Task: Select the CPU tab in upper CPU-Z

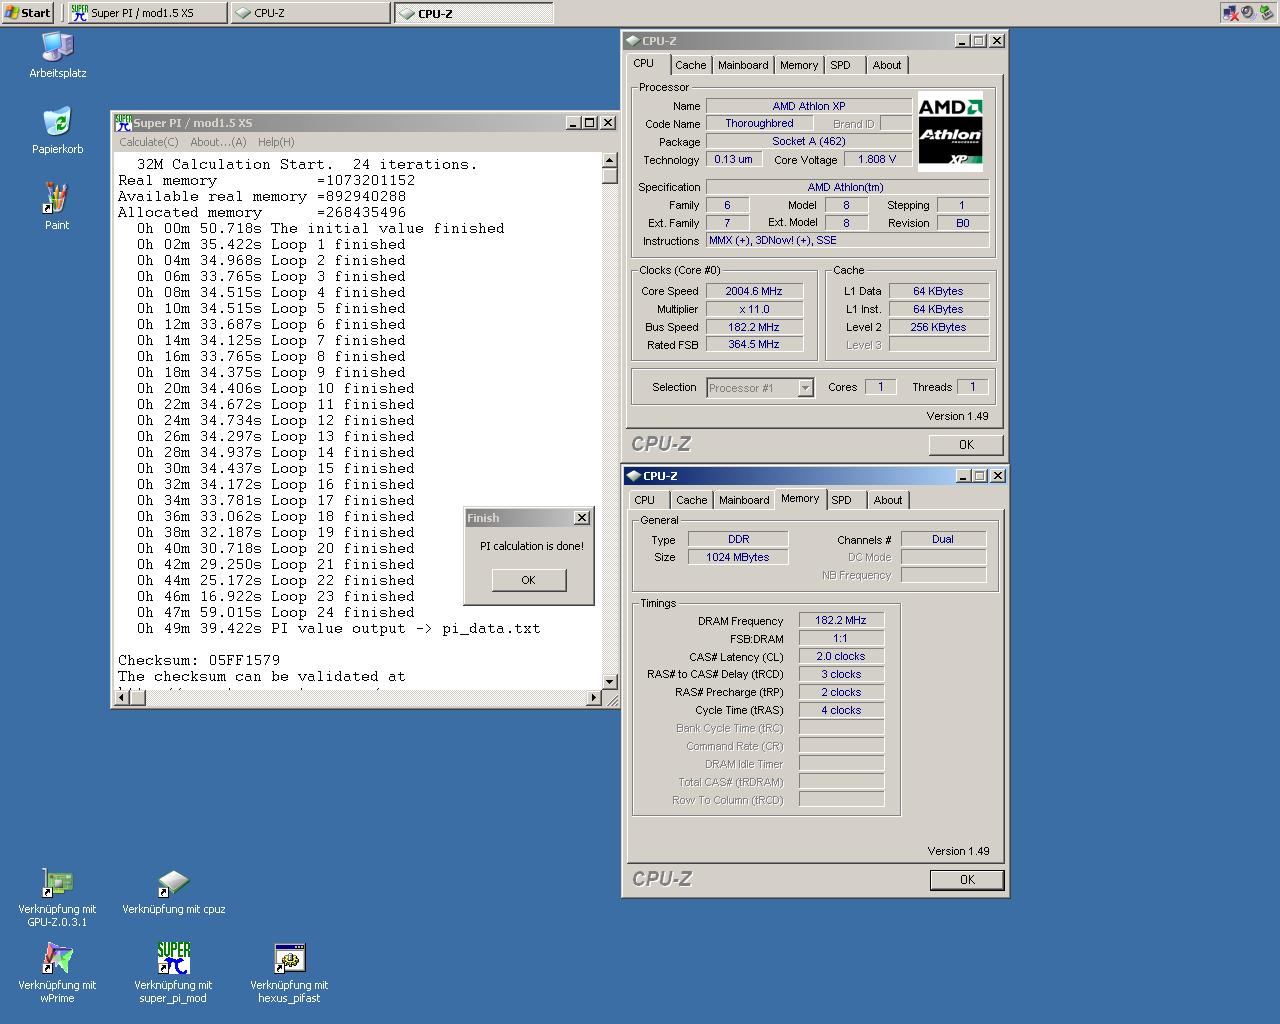Action: pyautogui.click(x=644, y=63)
